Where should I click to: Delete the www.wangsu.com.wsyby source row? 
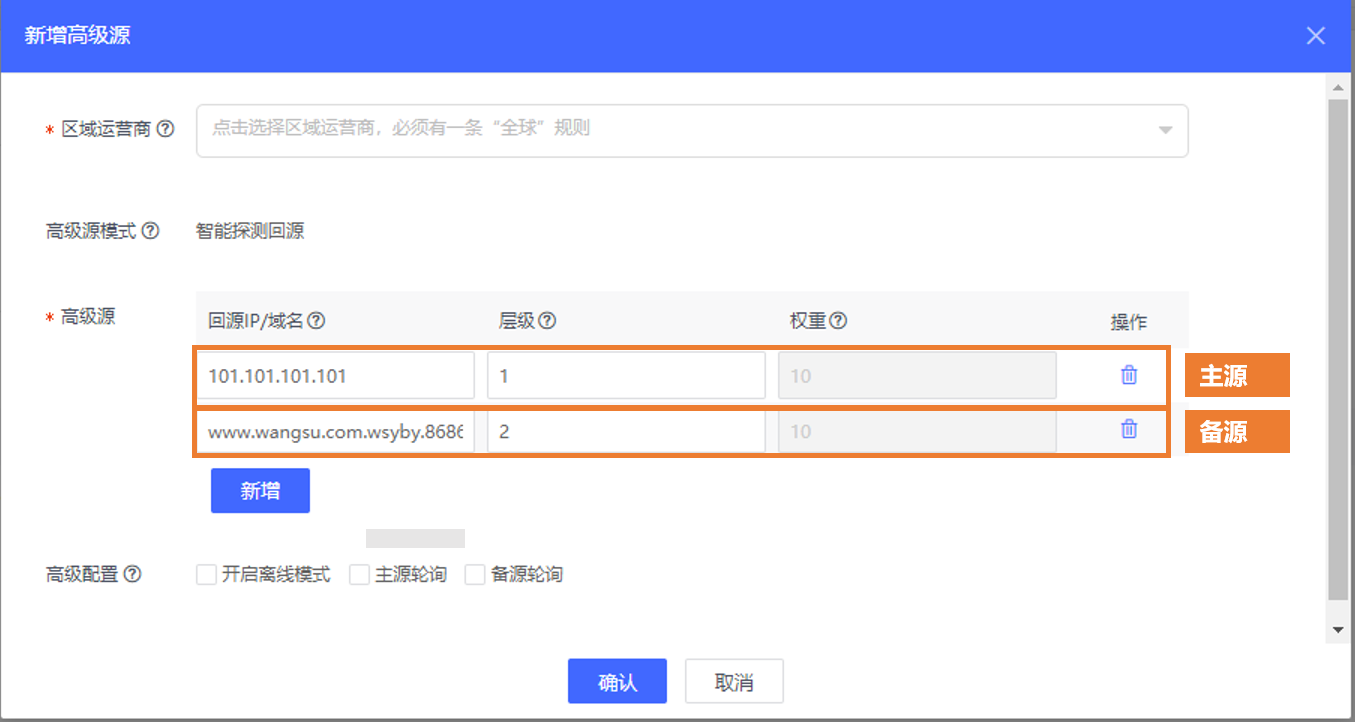[x=1129, y=429]
